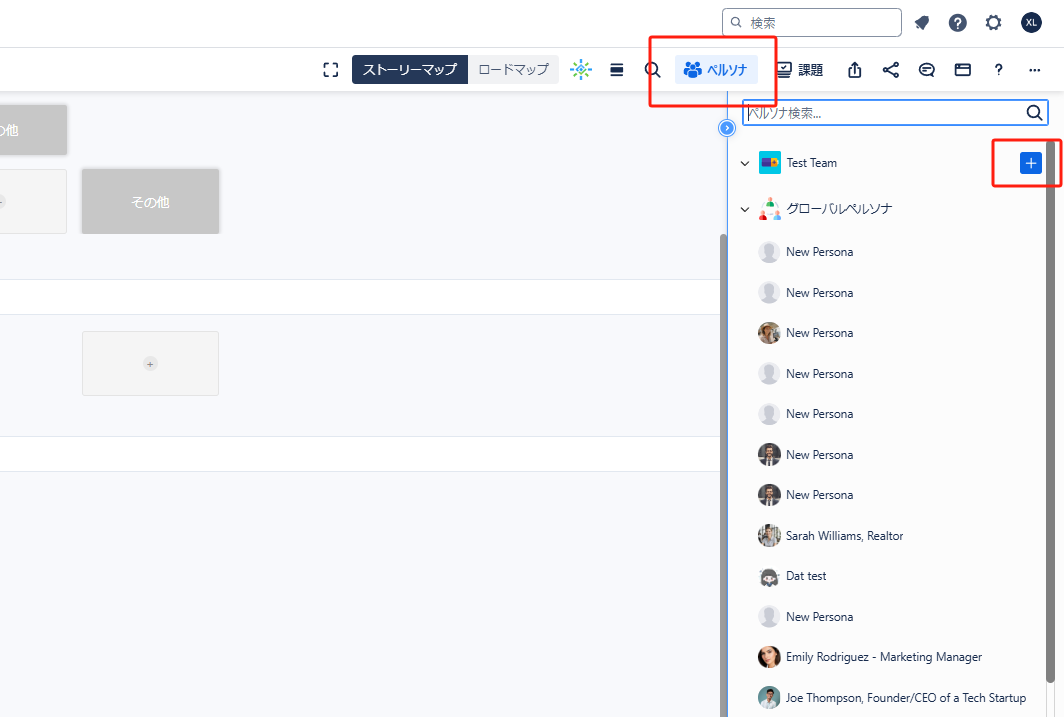The height and width of the screenshot is (717, 1064).
Task: Click the notifications icon in the top bar
Action: [922, 23]
